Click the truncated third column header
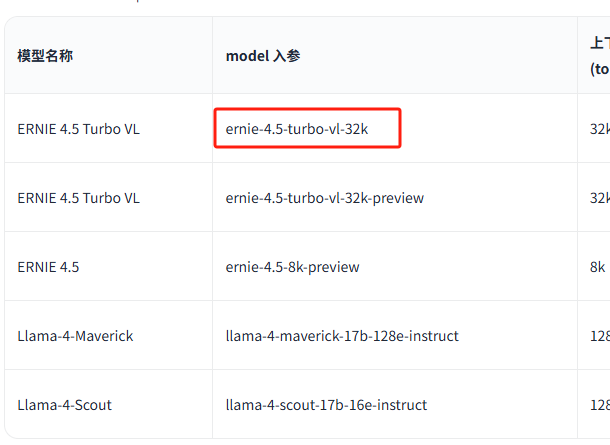 [x=599, y=55]
